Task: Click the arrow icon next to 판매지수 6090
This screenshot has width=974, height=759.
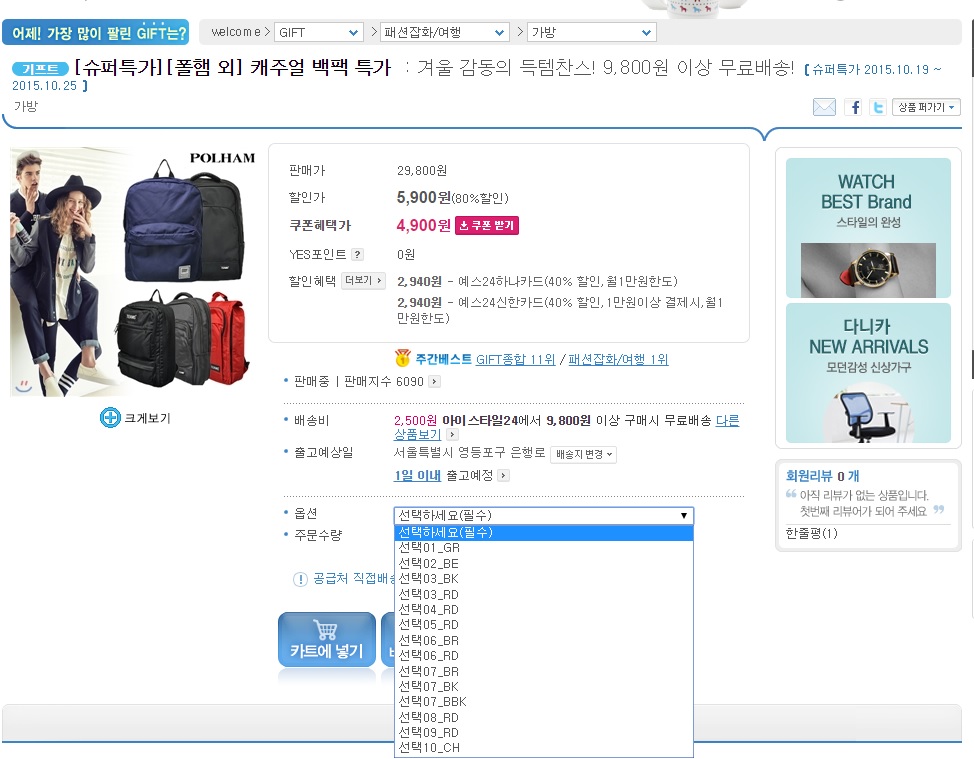Action: pos(433,382)
